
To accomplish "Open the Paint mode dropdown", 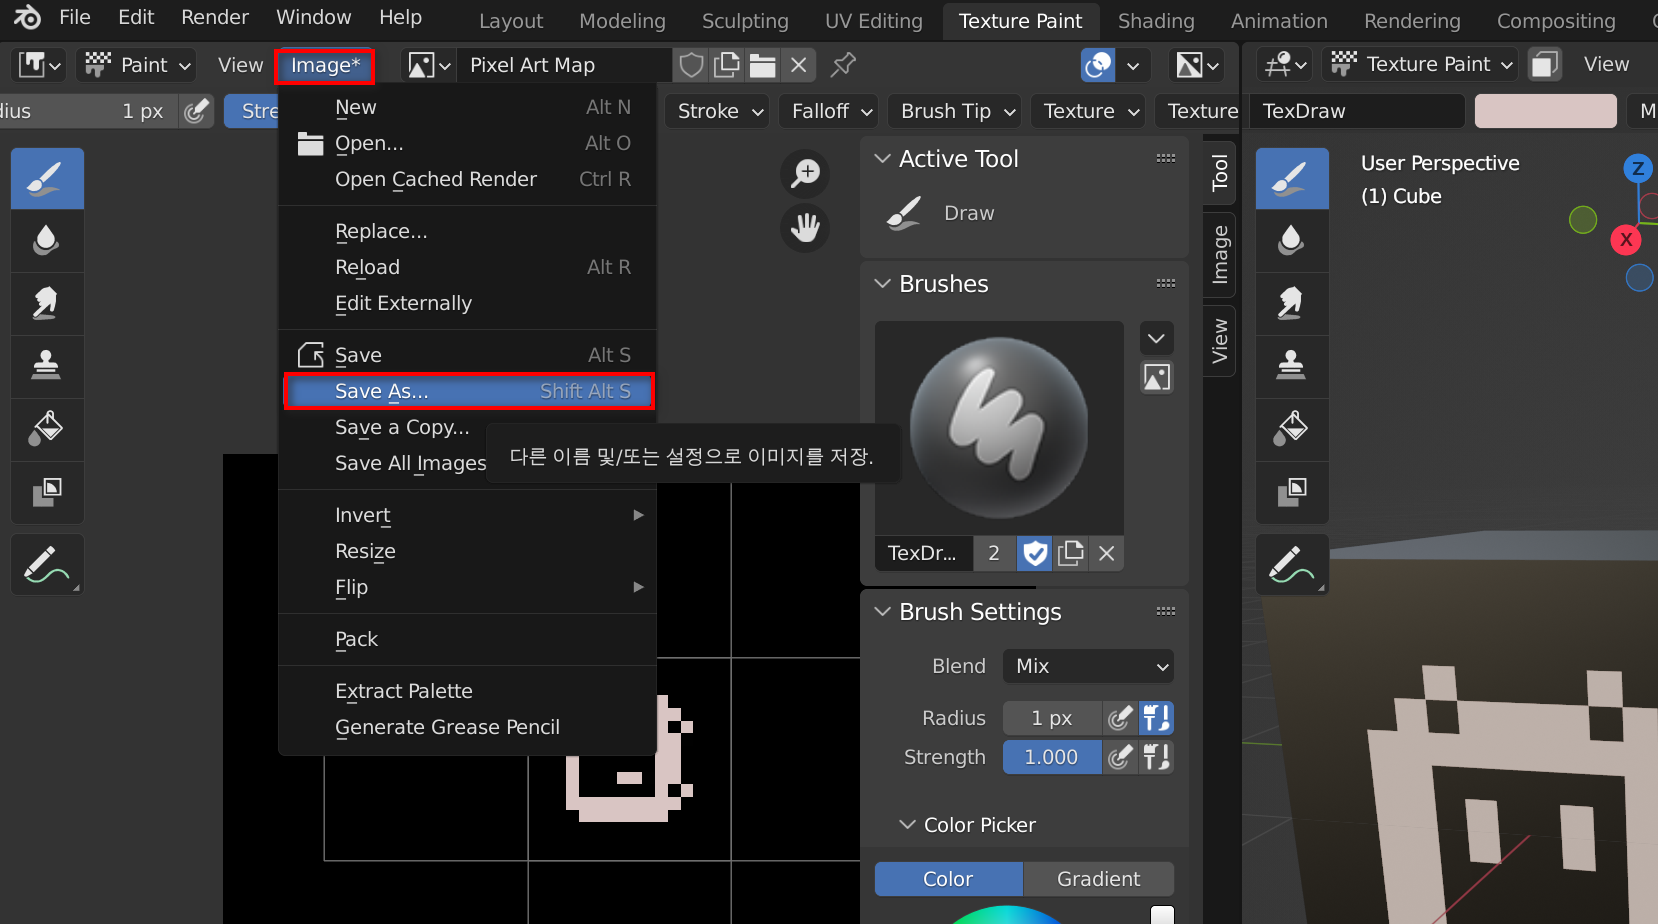I will coord(138,65).
